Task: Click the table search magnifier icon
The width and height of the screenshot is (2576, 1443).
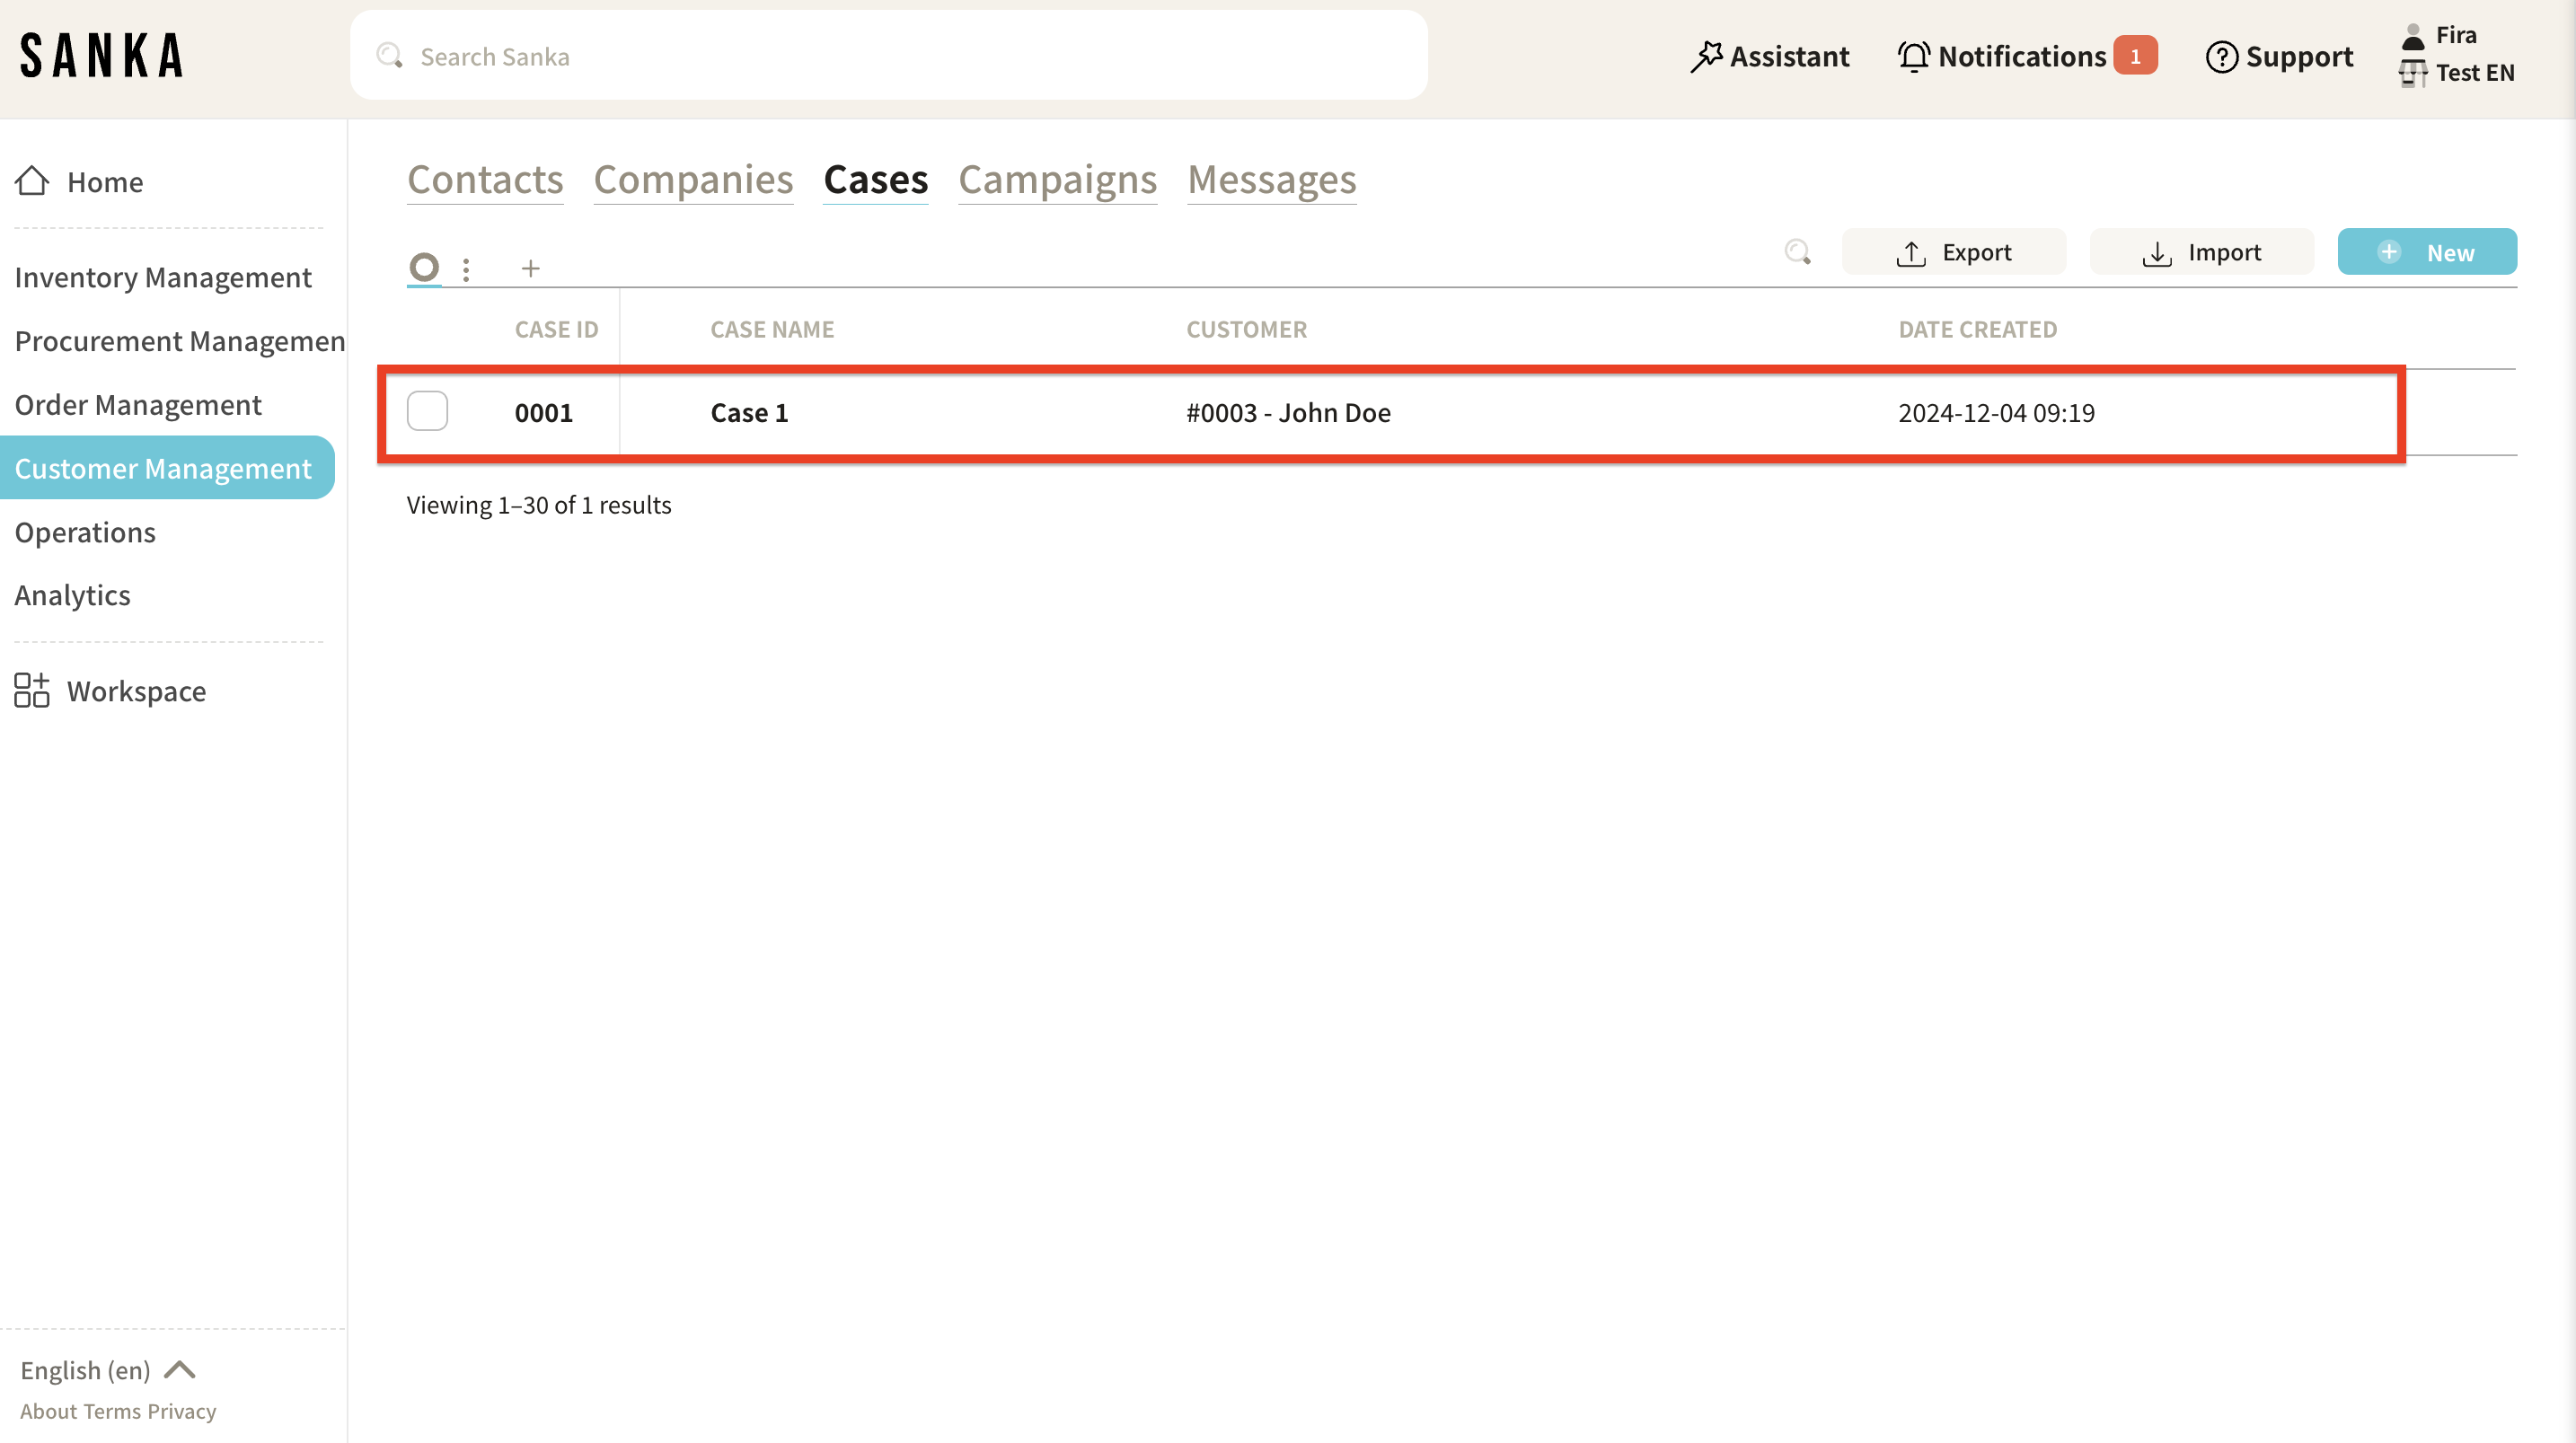Action: pyautogui.click(x=1797, y=252)
